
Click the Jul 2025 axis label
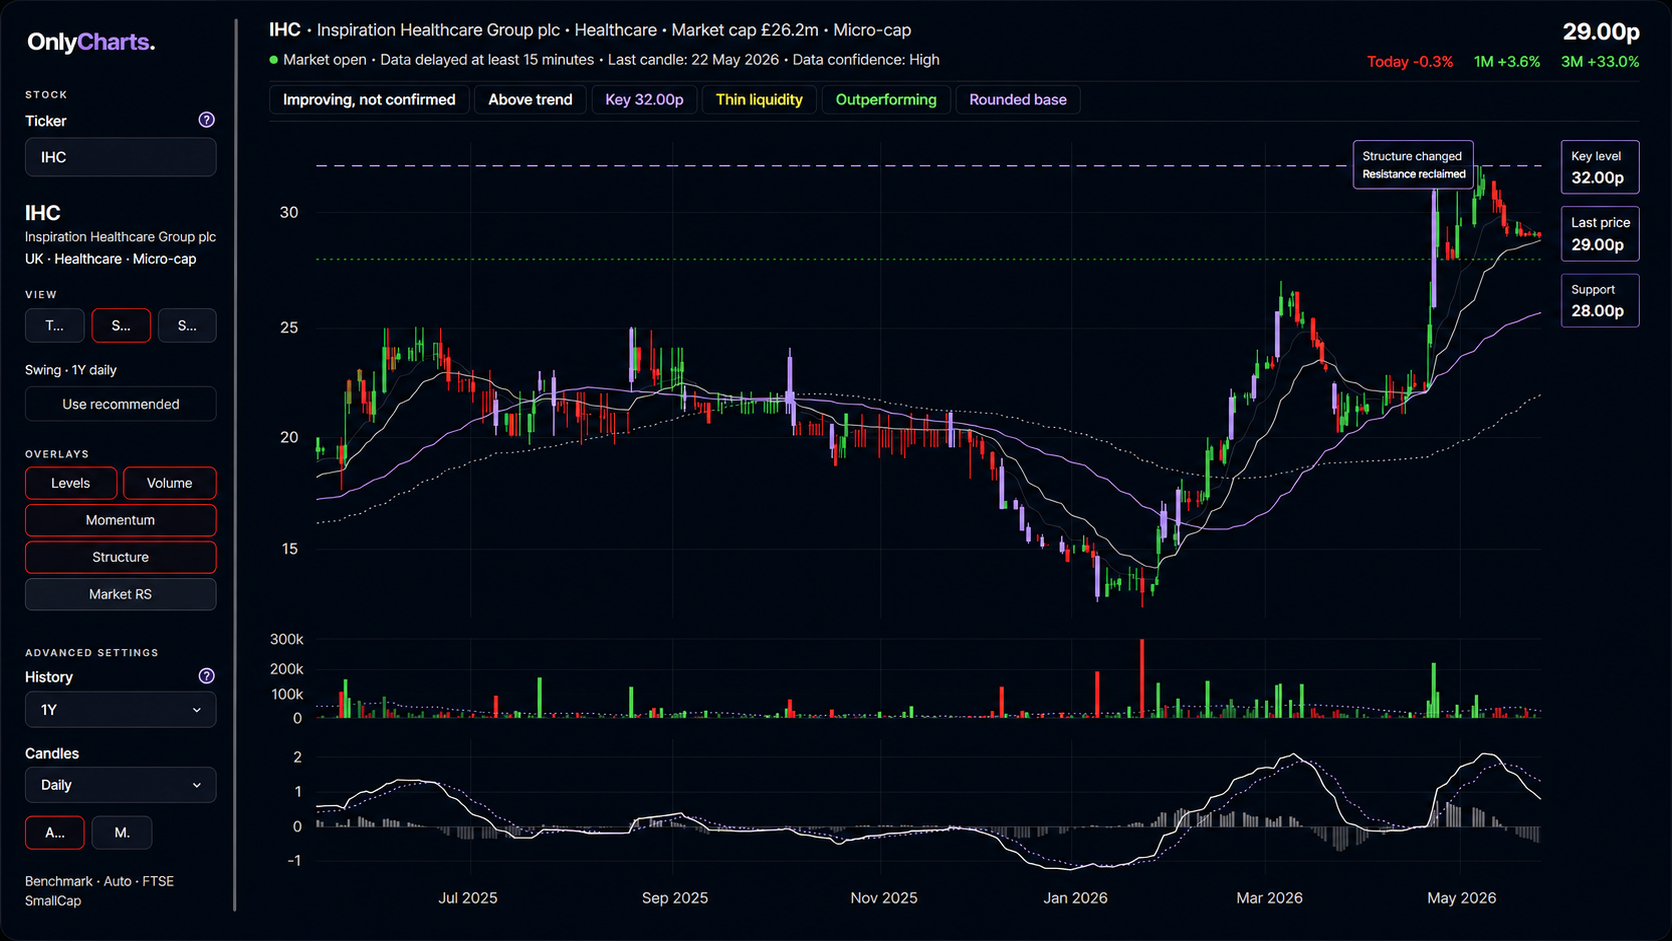click(467, 898)
